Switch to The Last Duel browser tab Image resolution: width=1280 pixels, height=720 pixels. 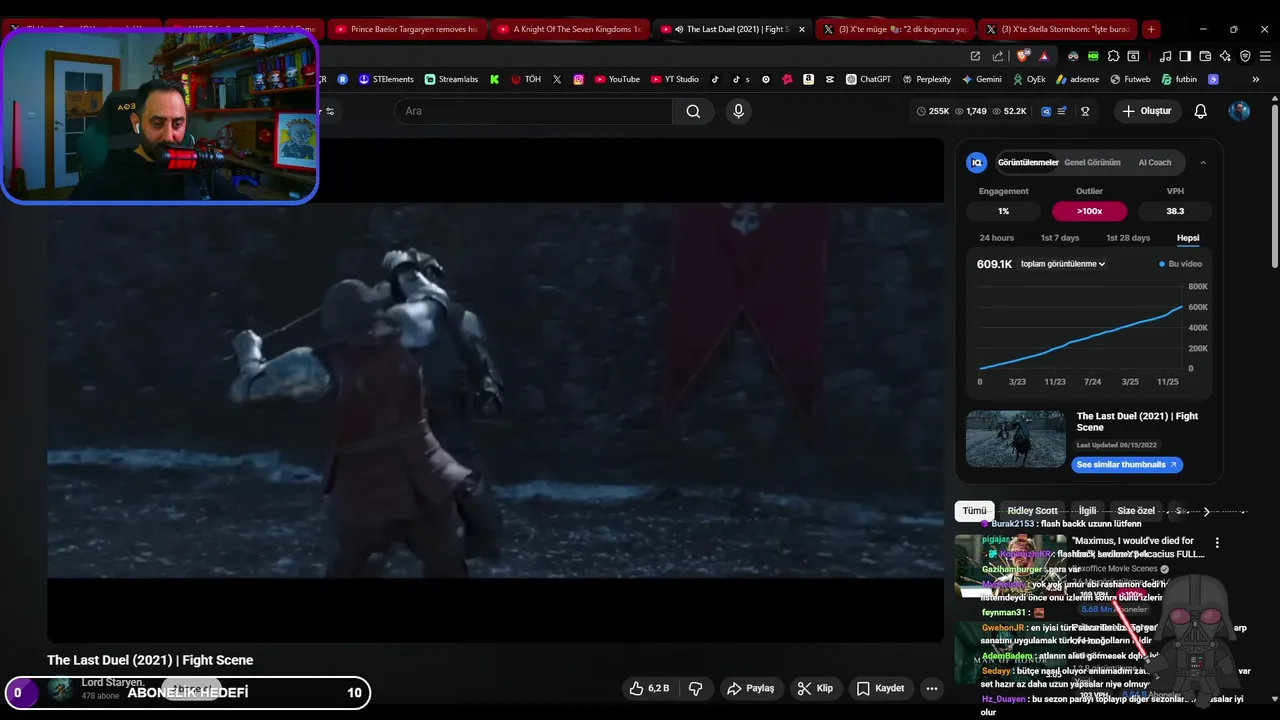(x=732, y=29)
